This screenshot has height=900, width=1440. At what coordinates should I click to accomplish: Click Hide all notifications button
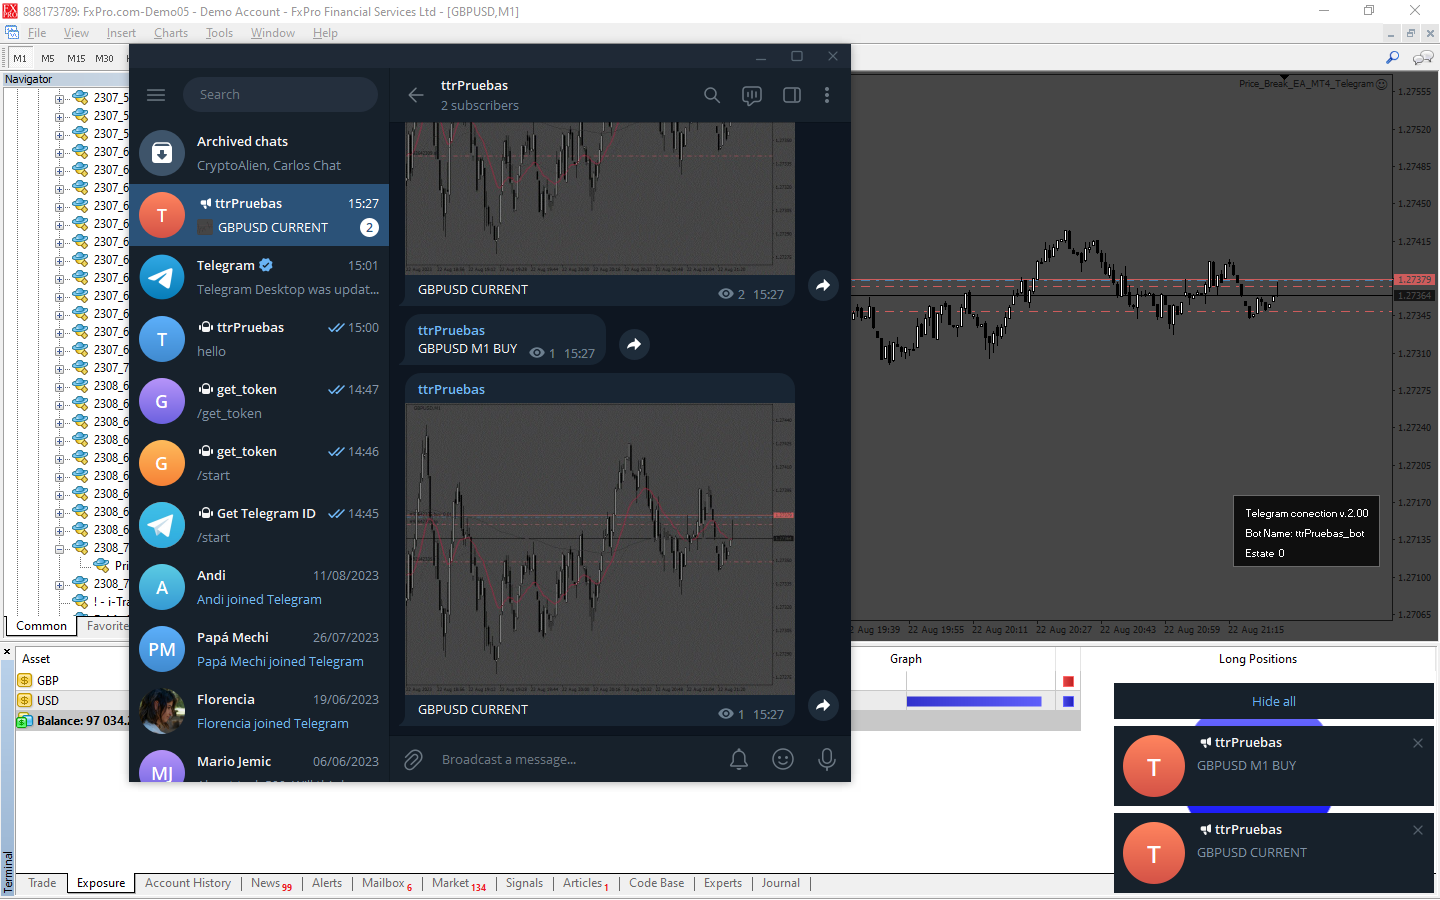point(1274,701)
